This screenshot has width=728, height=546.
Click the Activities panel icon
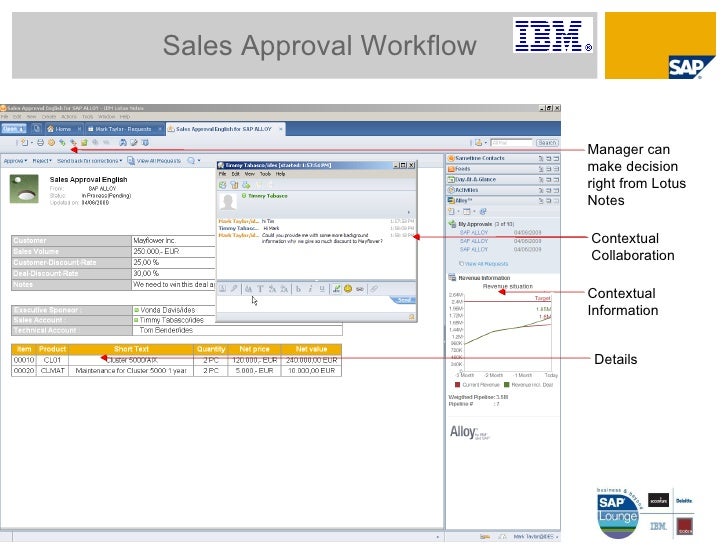(450, 190)
